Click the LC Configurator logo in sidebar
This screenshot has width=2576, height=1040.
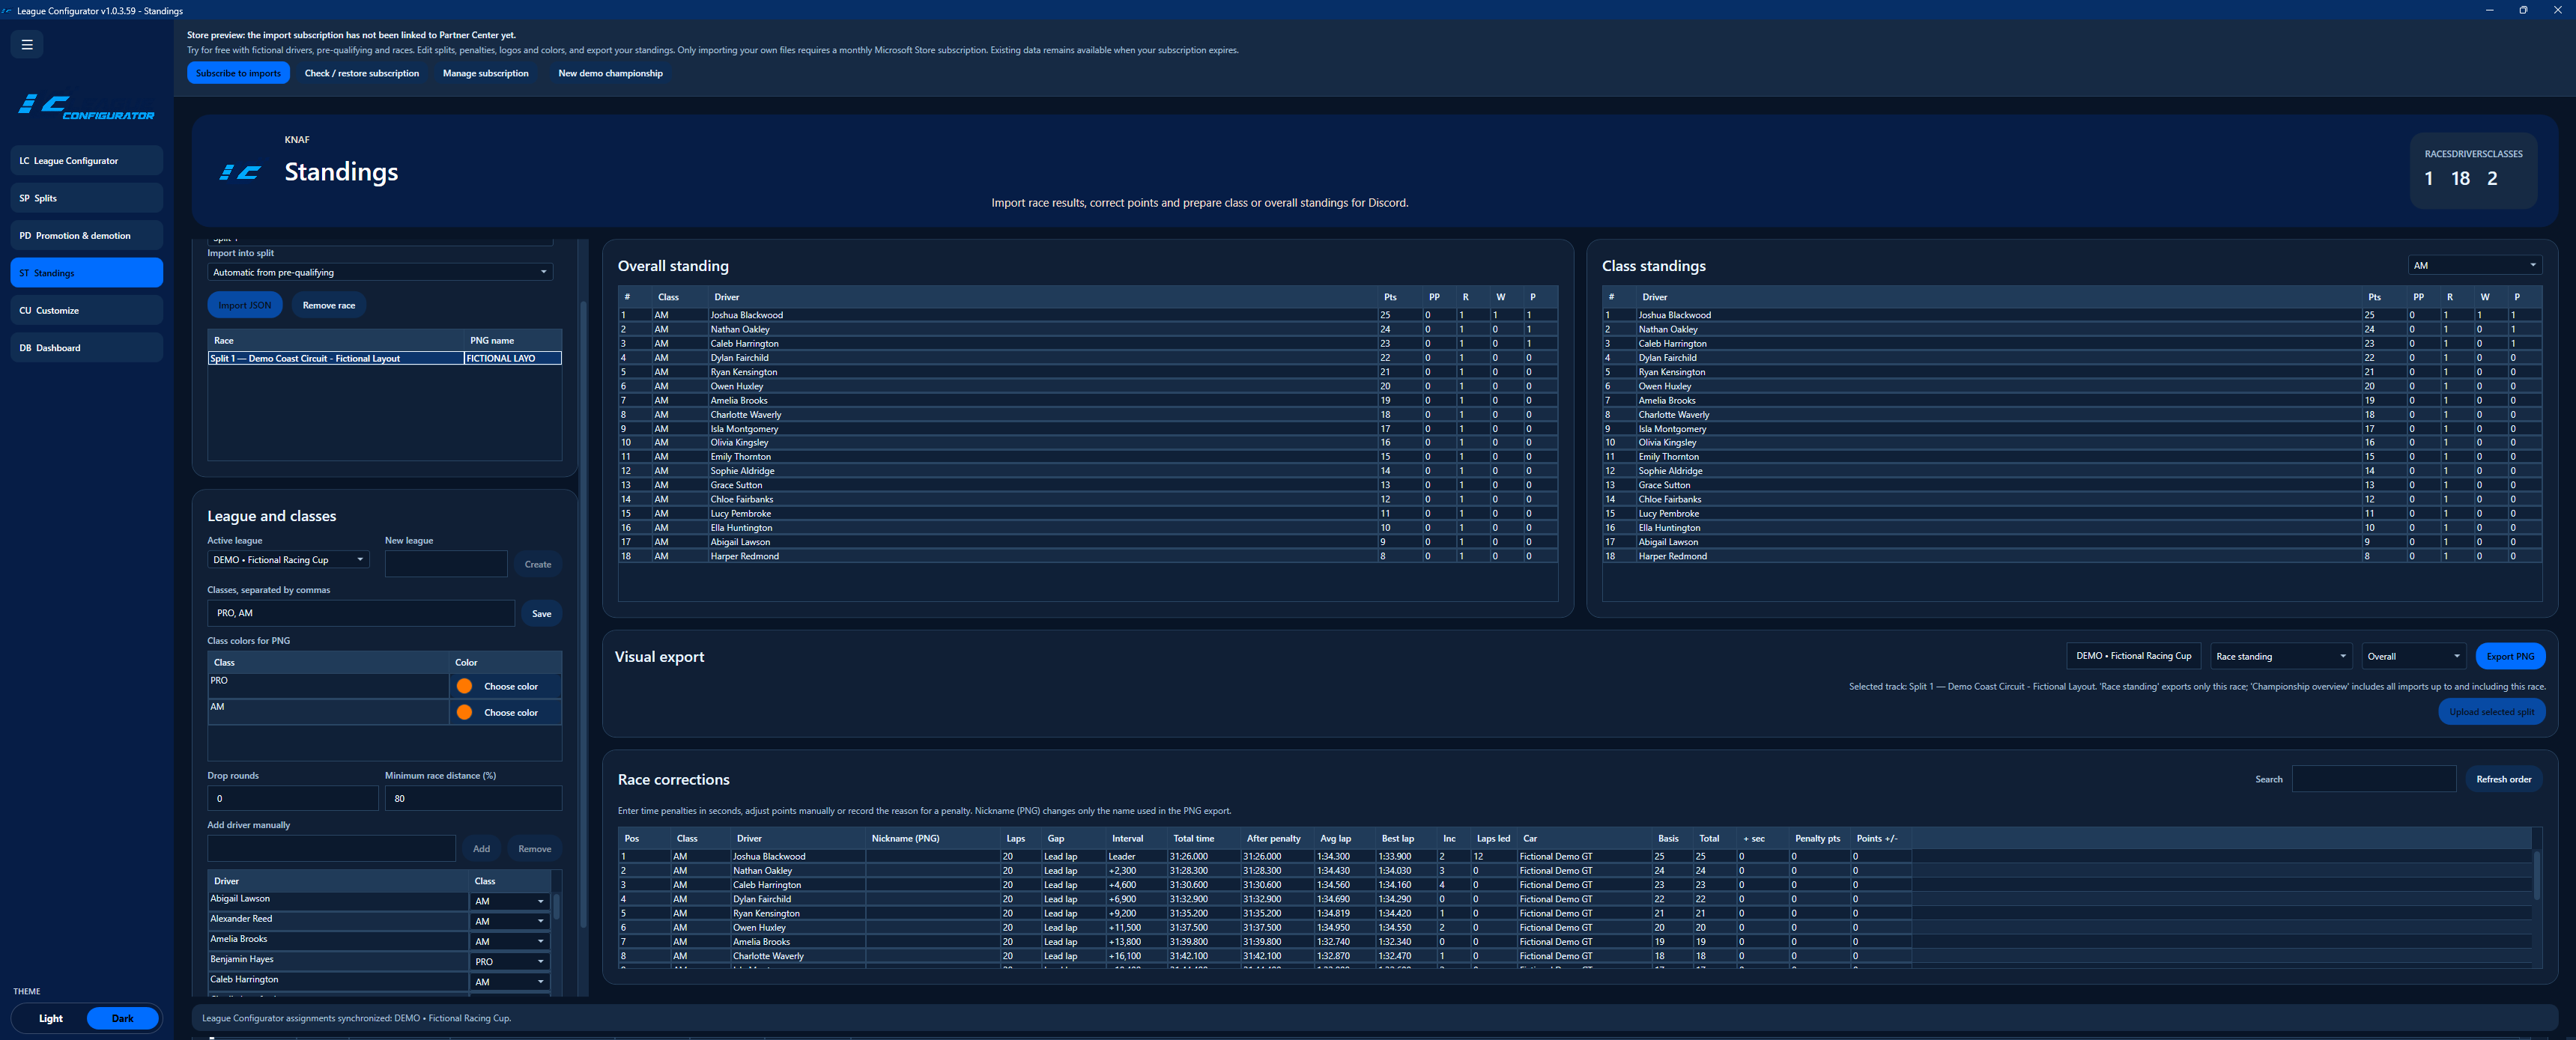87,107
